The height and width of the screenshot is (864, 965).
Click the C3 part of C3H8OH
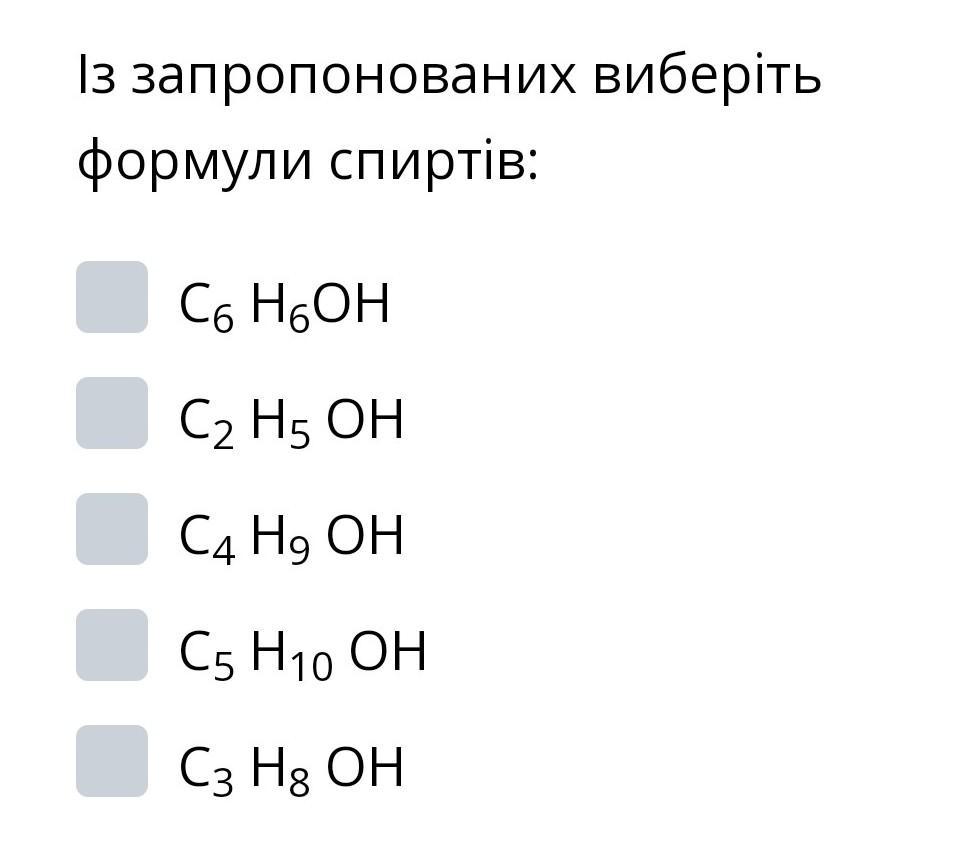point(207,770)
